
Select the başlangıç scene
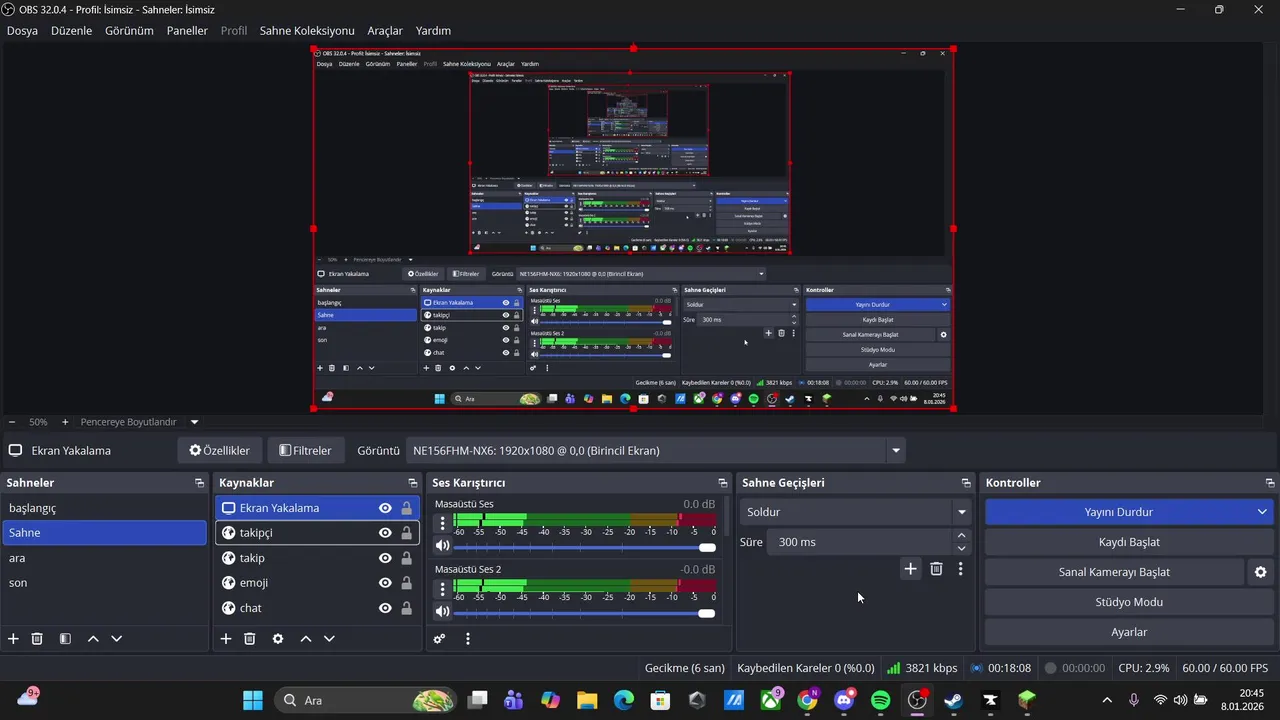point(104,508)
